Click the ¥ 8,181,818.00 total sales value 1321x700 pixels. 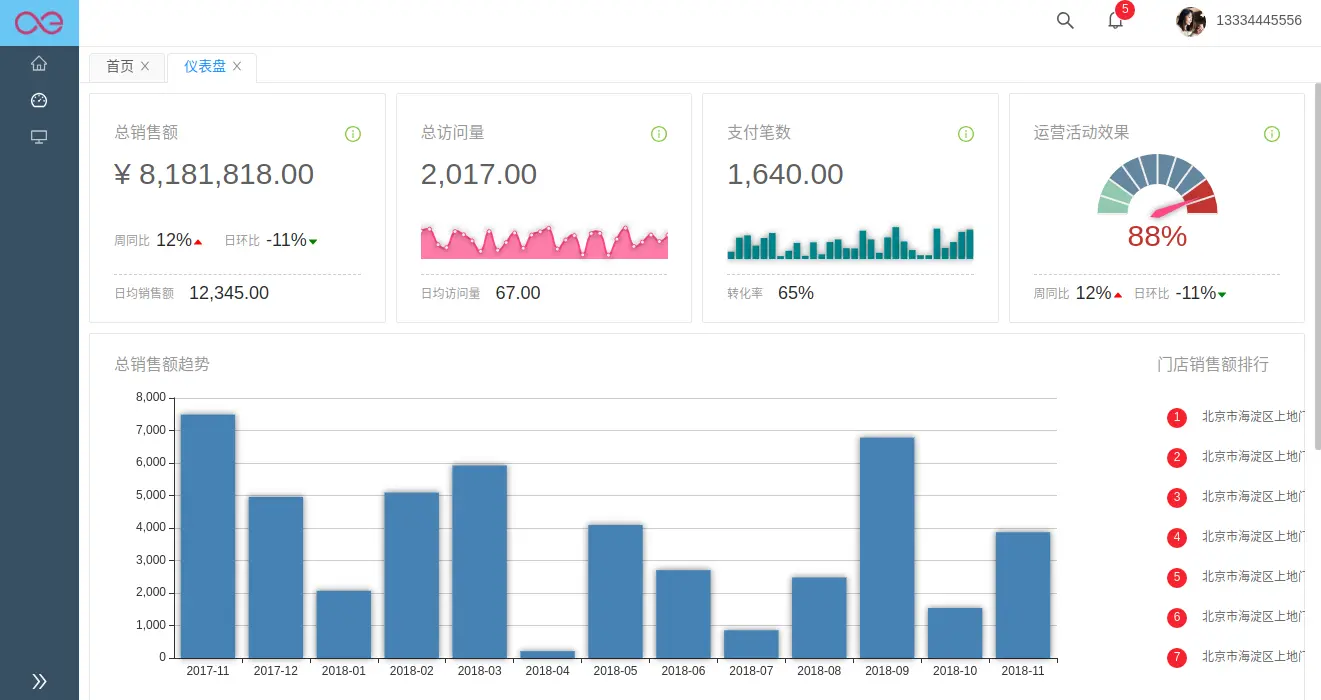tap(214, 174)
